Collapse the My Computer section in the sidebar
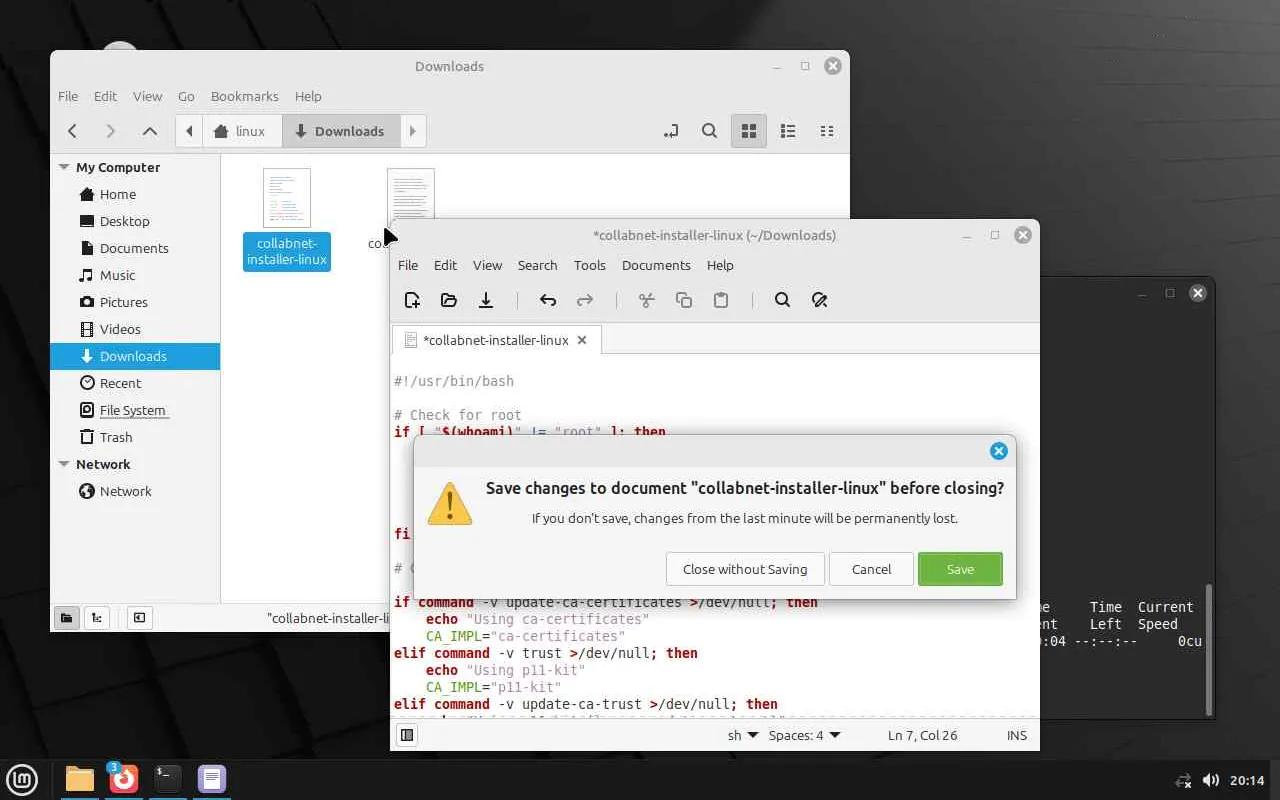 pyautogui.click(x=64, y=167)
